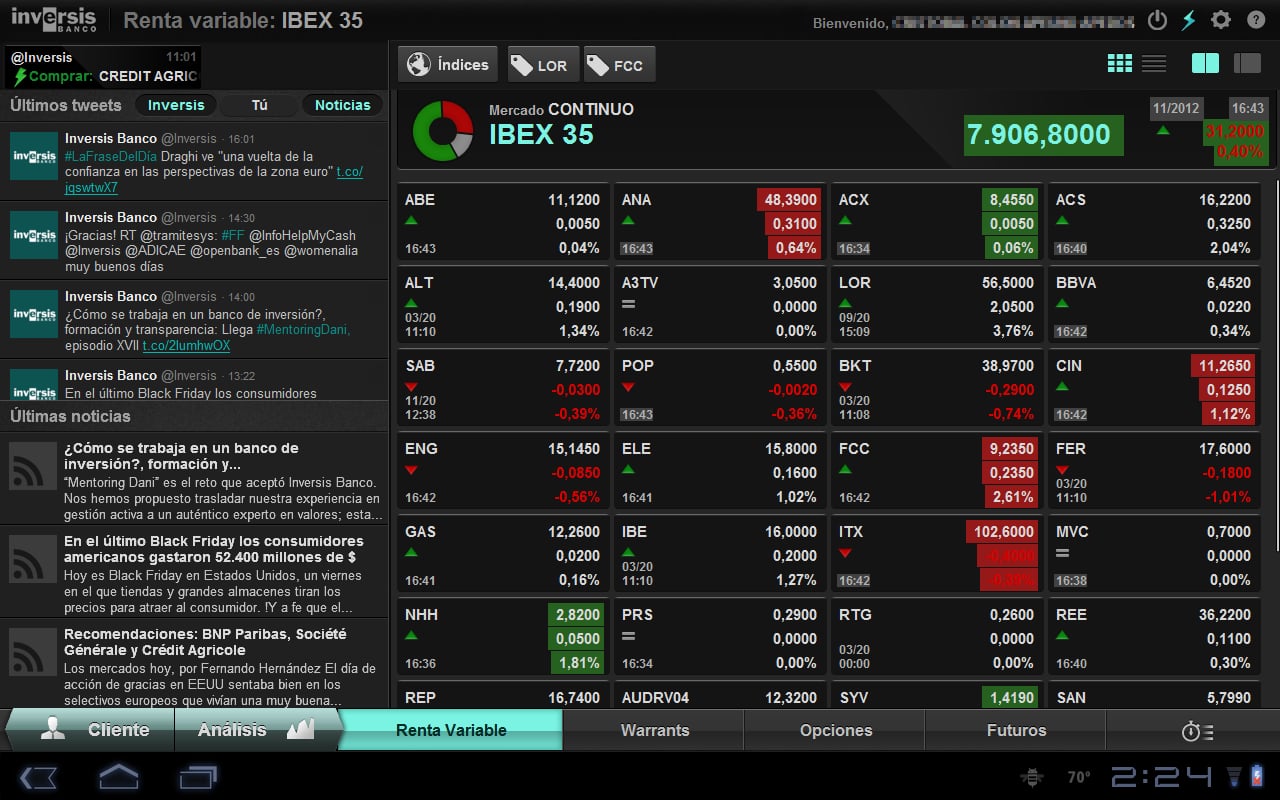Viewport: 1280px width, 800px height.
Task: Show the Noticias tab
Action: pos(343,105)
